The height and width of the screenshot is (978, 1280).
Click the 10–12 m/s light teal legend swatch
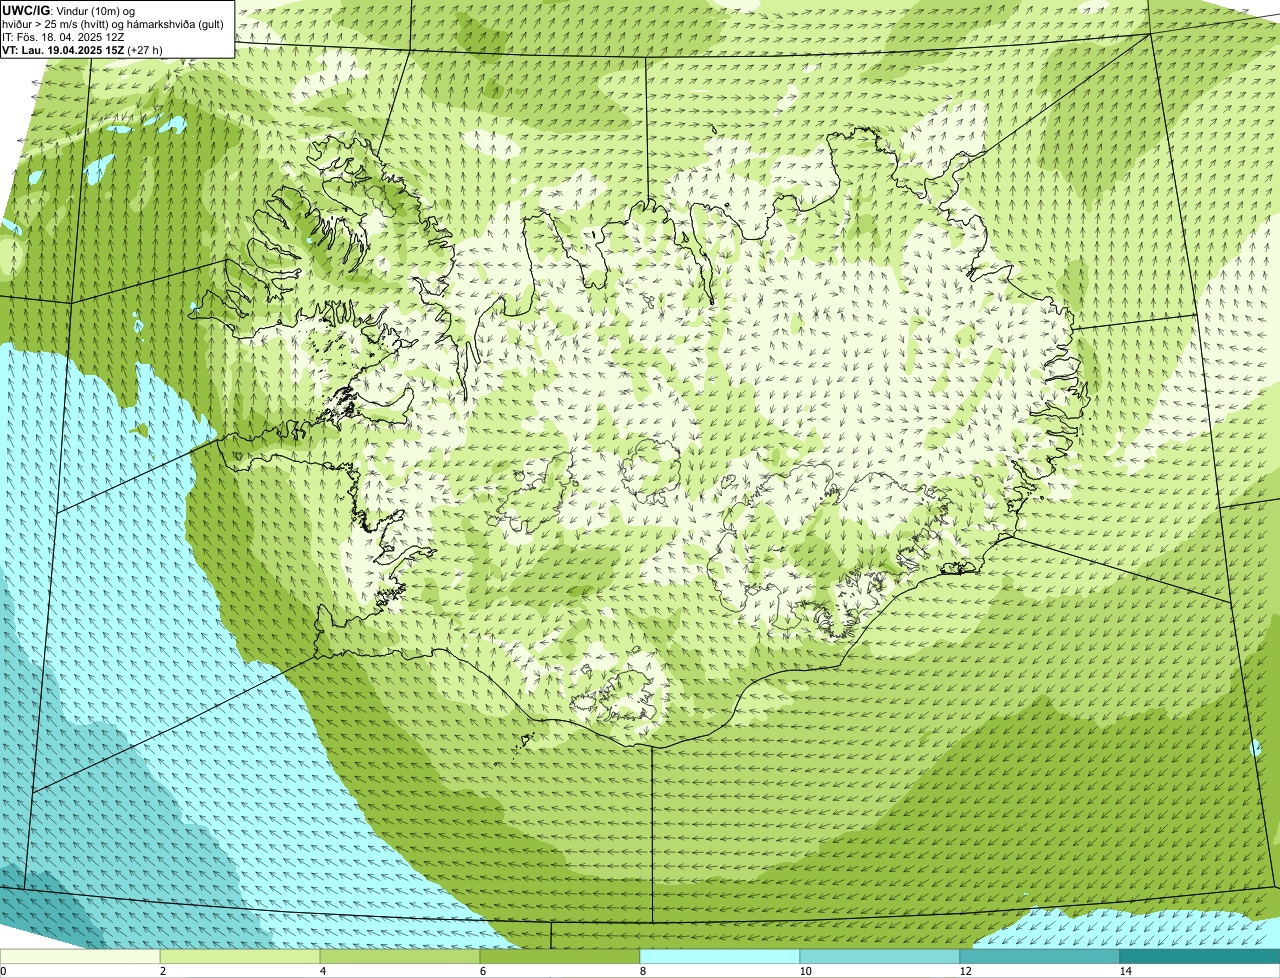coord(880,956)
